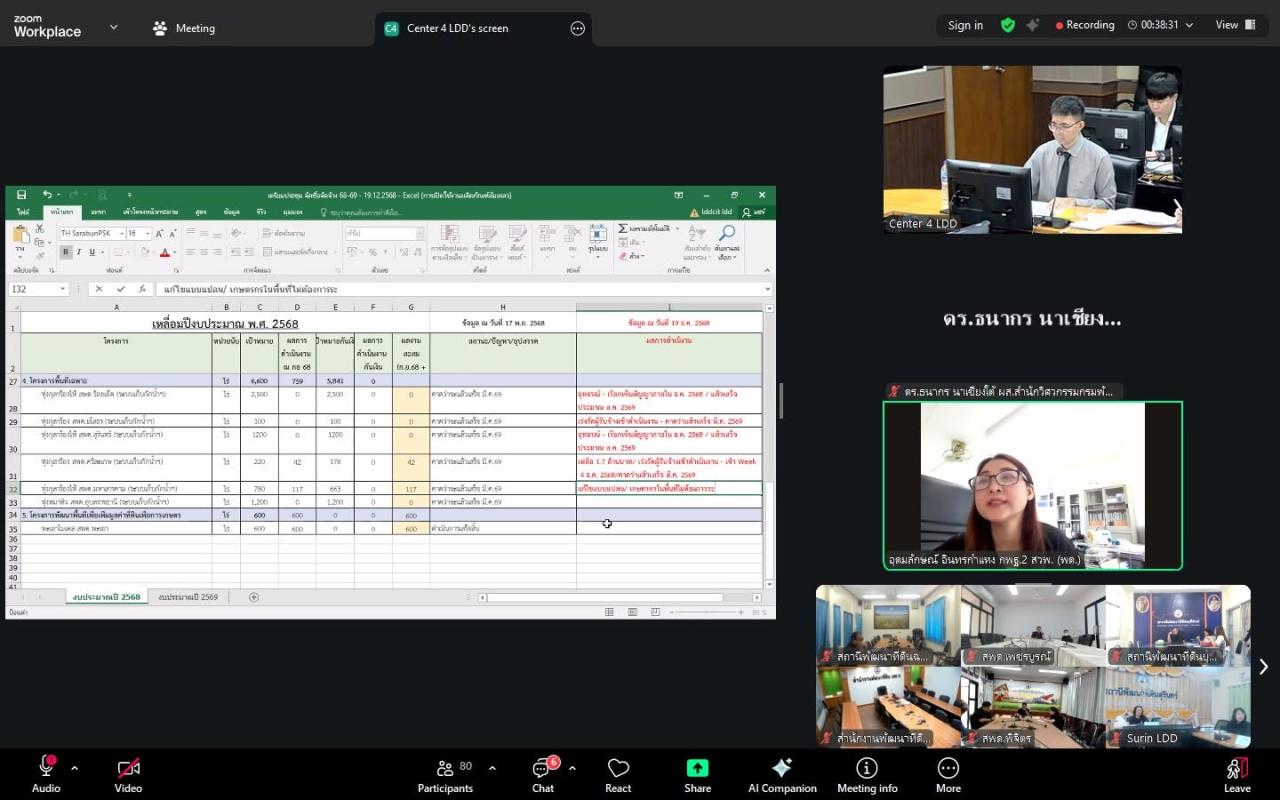Click Undo arrow in Excel quick access
The image size is (1280, 800).
46,195
